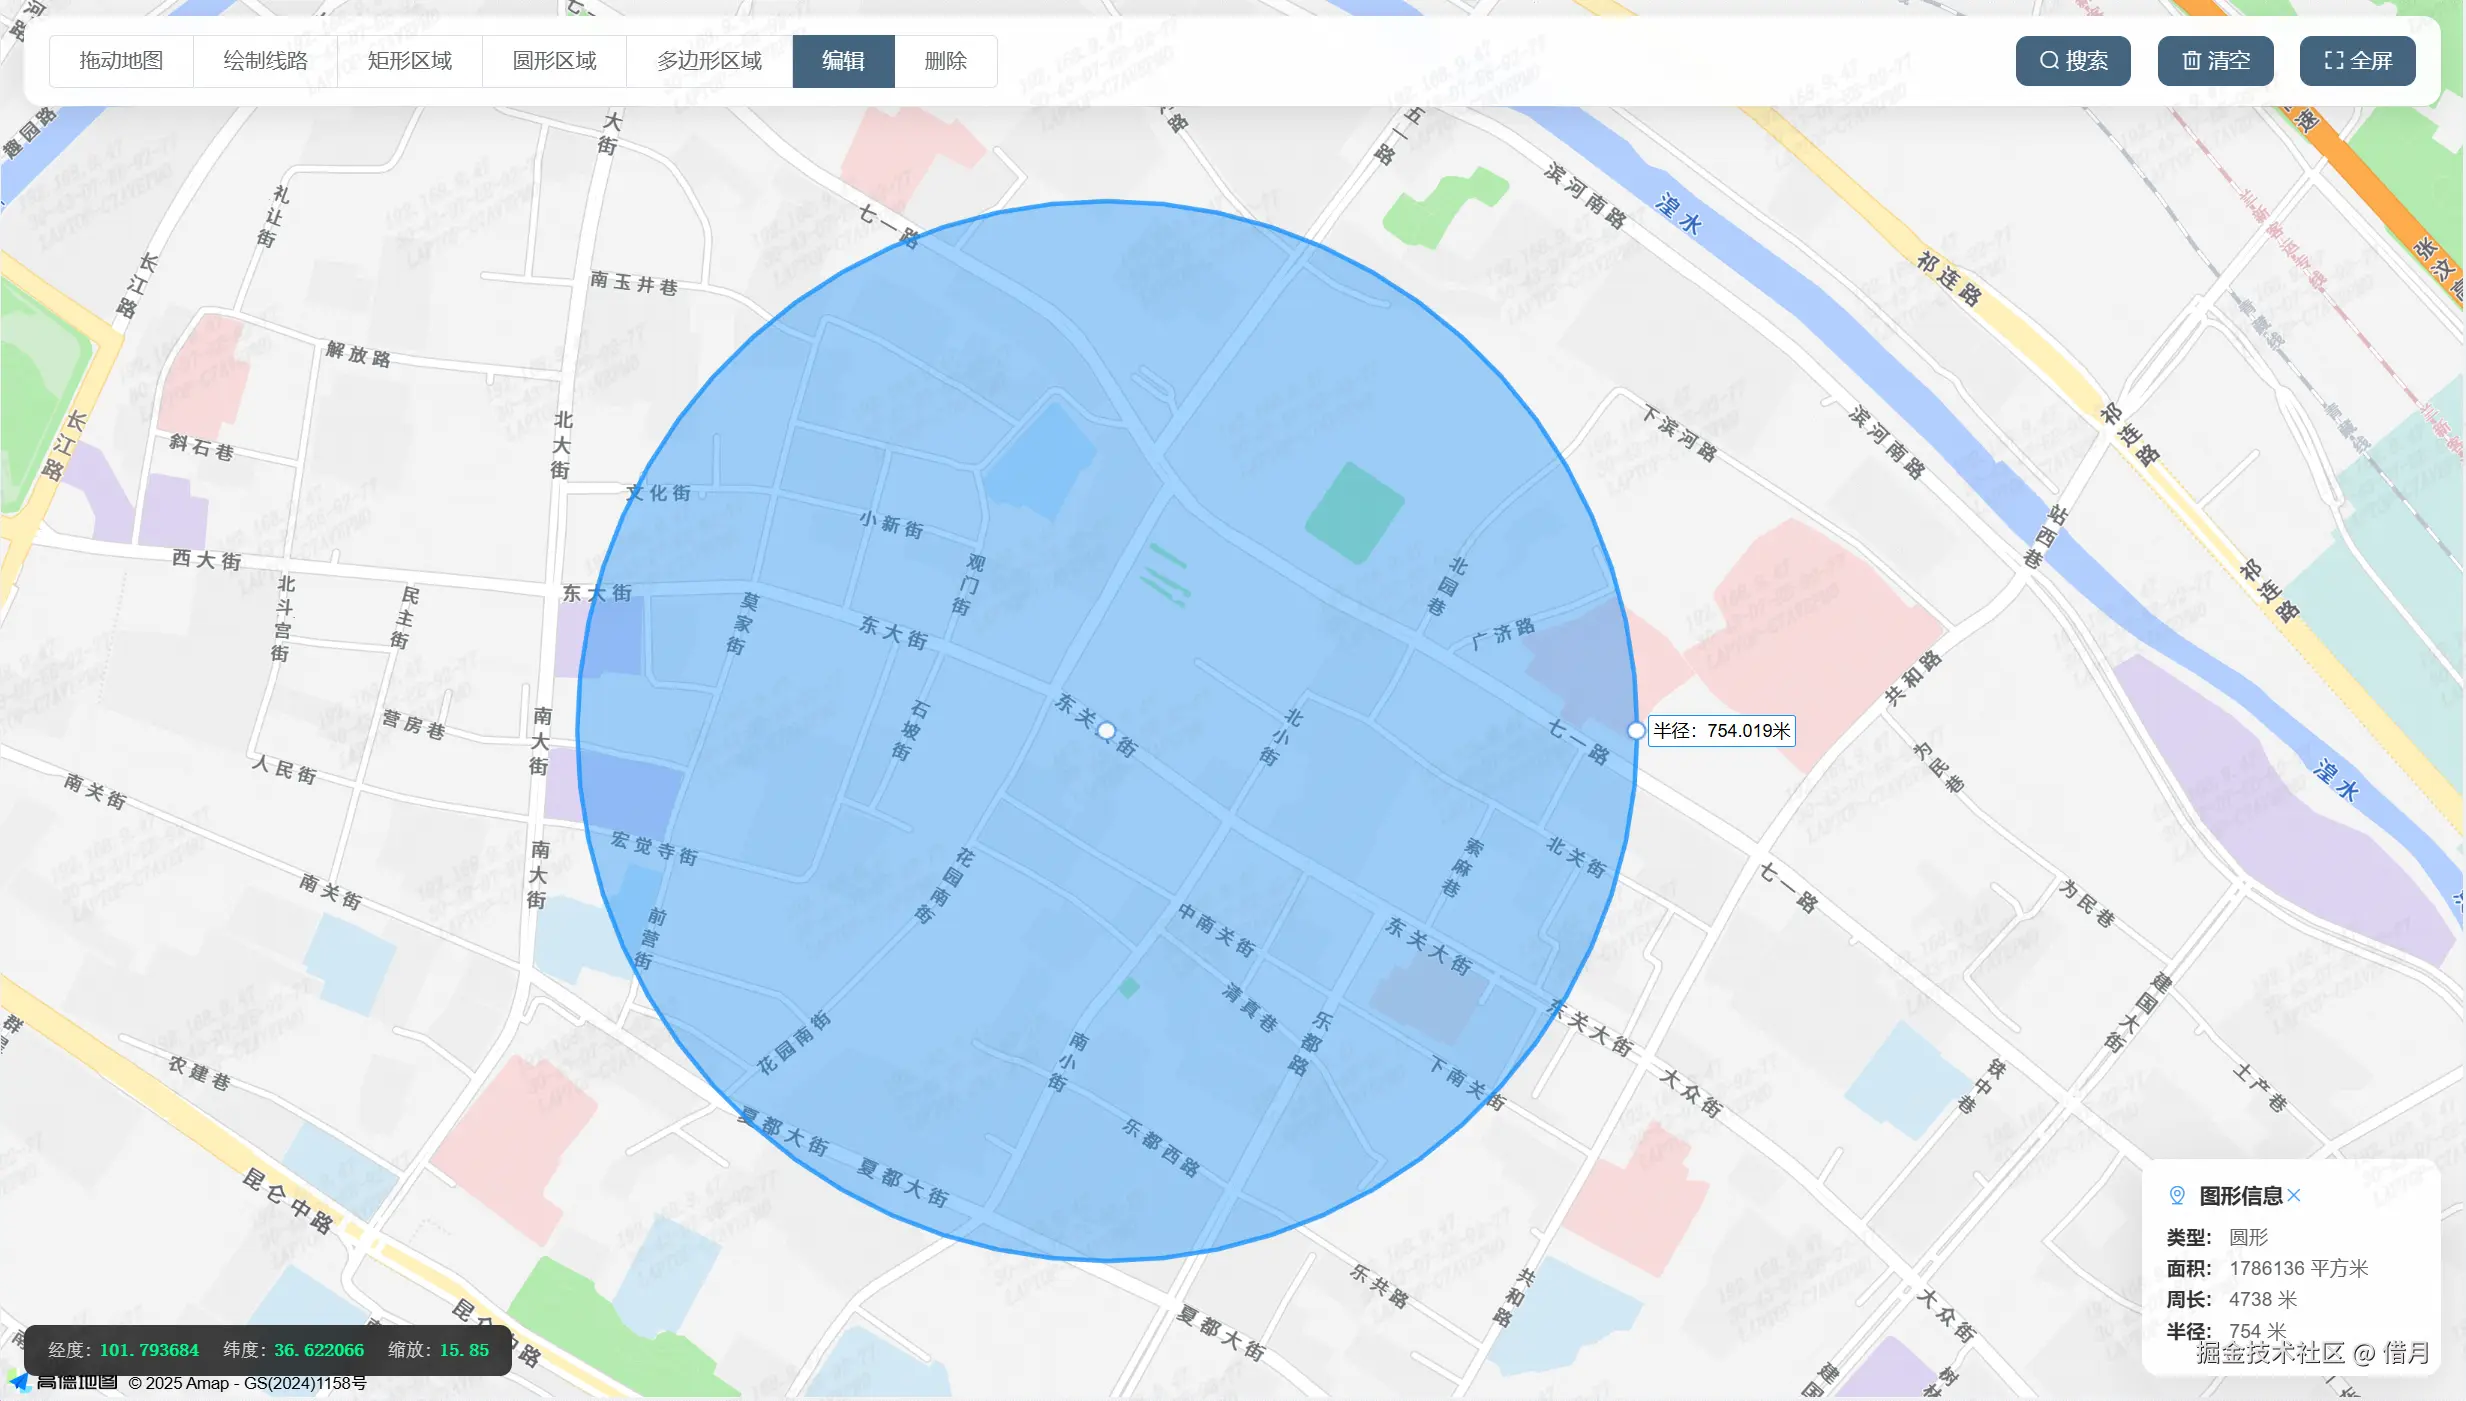Click the circle's center edit handle
The height and width of the screenshot is (1401, 2466).
1106,731
